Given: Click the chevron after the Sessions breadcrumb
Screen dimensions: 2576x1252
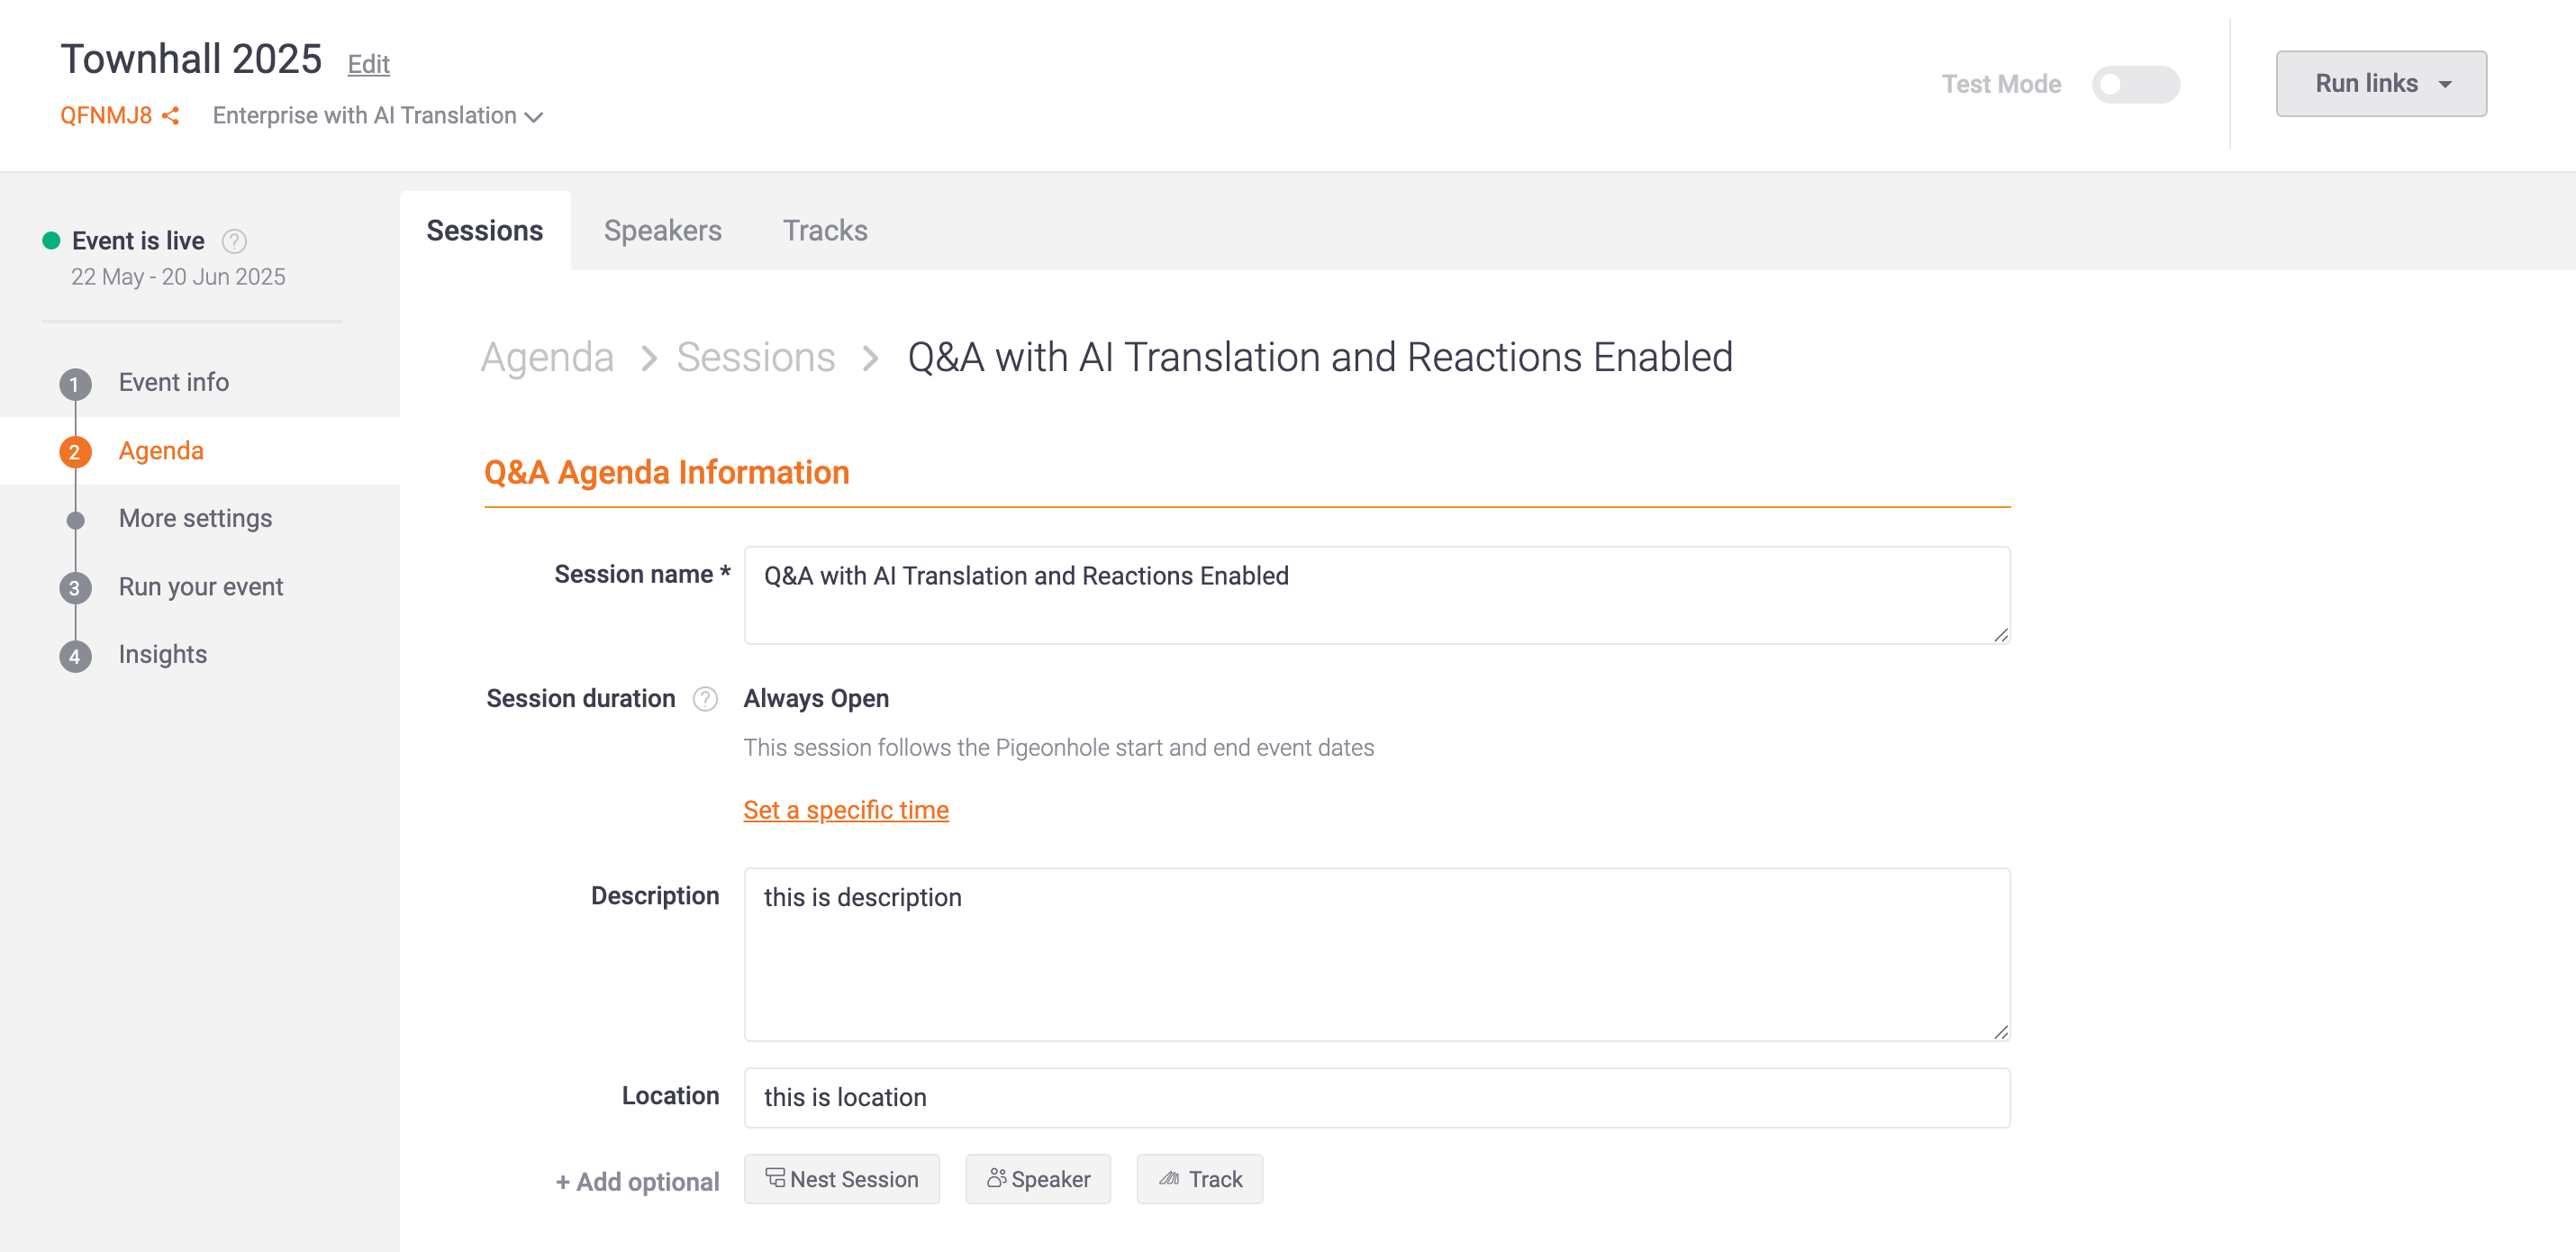Looking at the screenshot, I should coord(871,358).
